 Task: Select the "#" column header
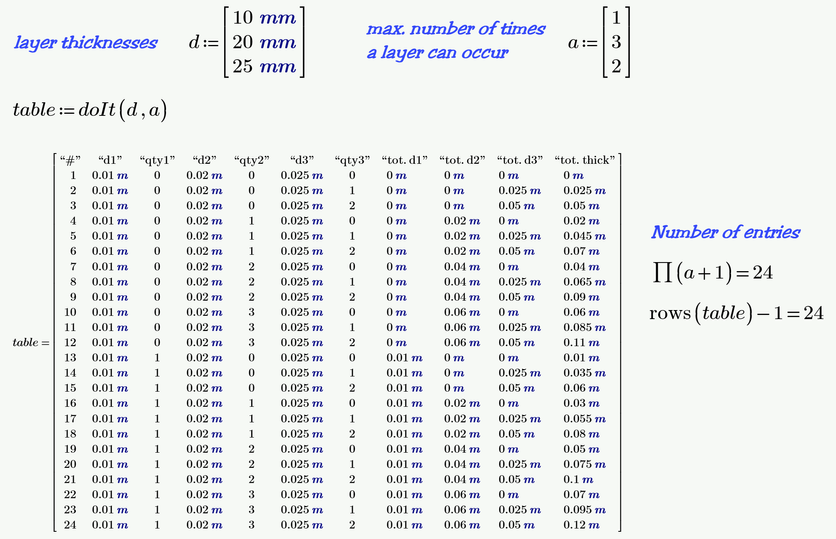[70, 160]
